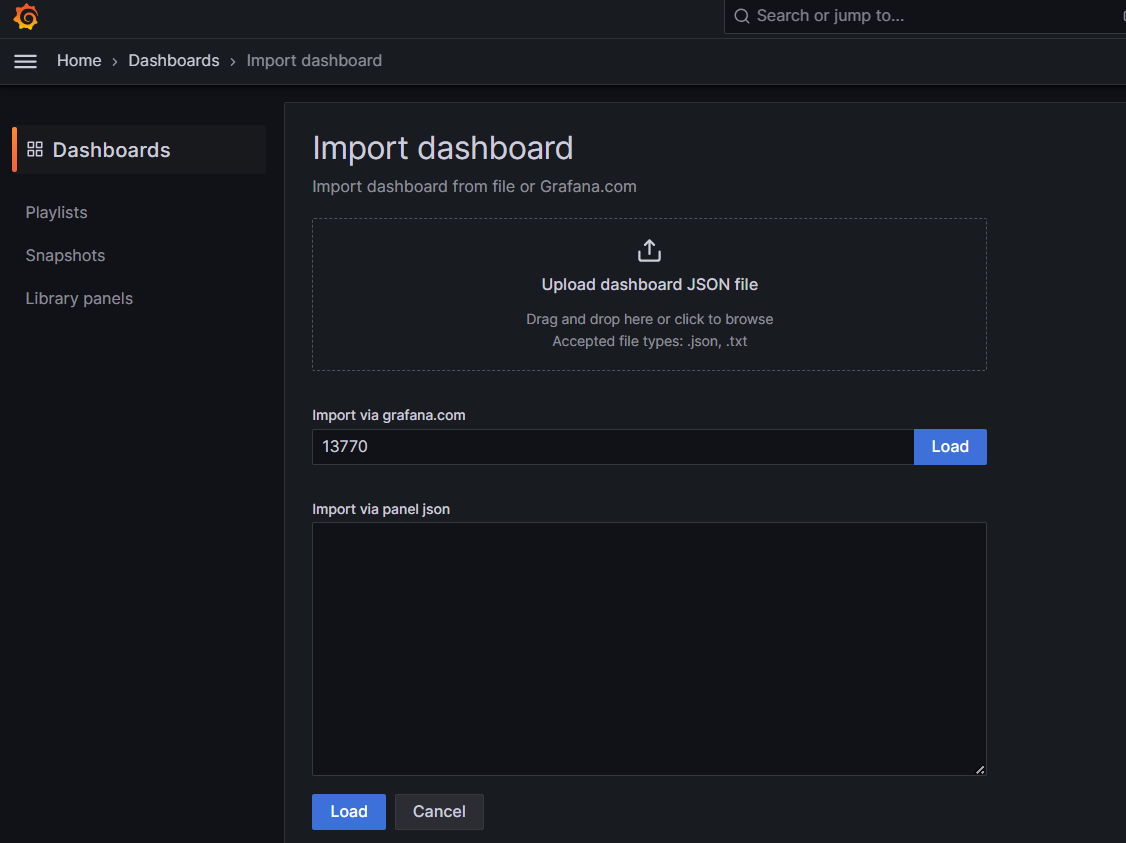Open Snapshots in the sidebar
The width and height of the screenshot is (1126, 843).
click(x=65, y=256)
